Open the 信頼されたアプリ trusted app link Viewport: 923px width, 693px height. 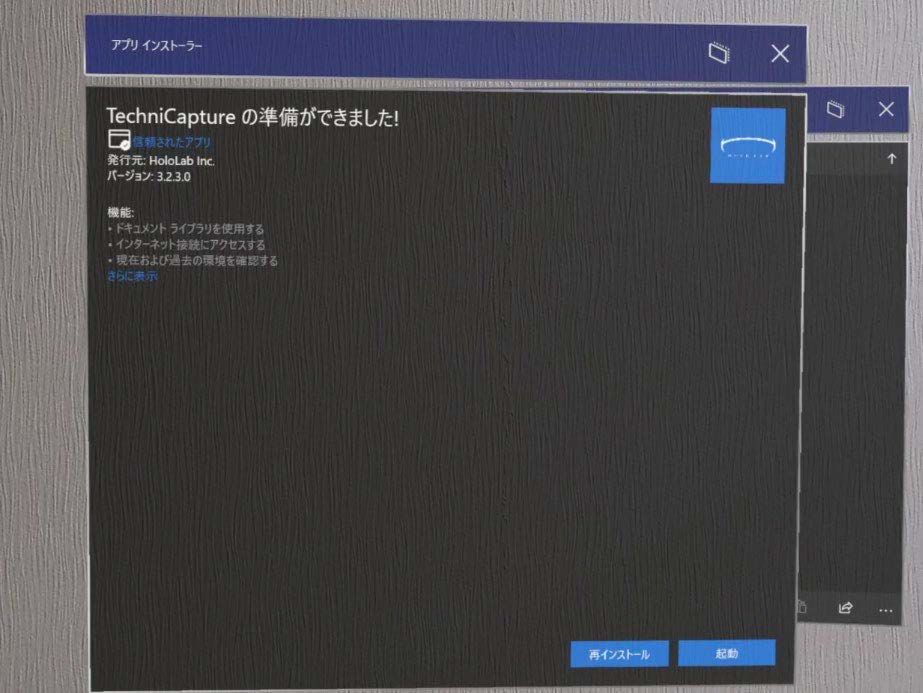(171, 142)
